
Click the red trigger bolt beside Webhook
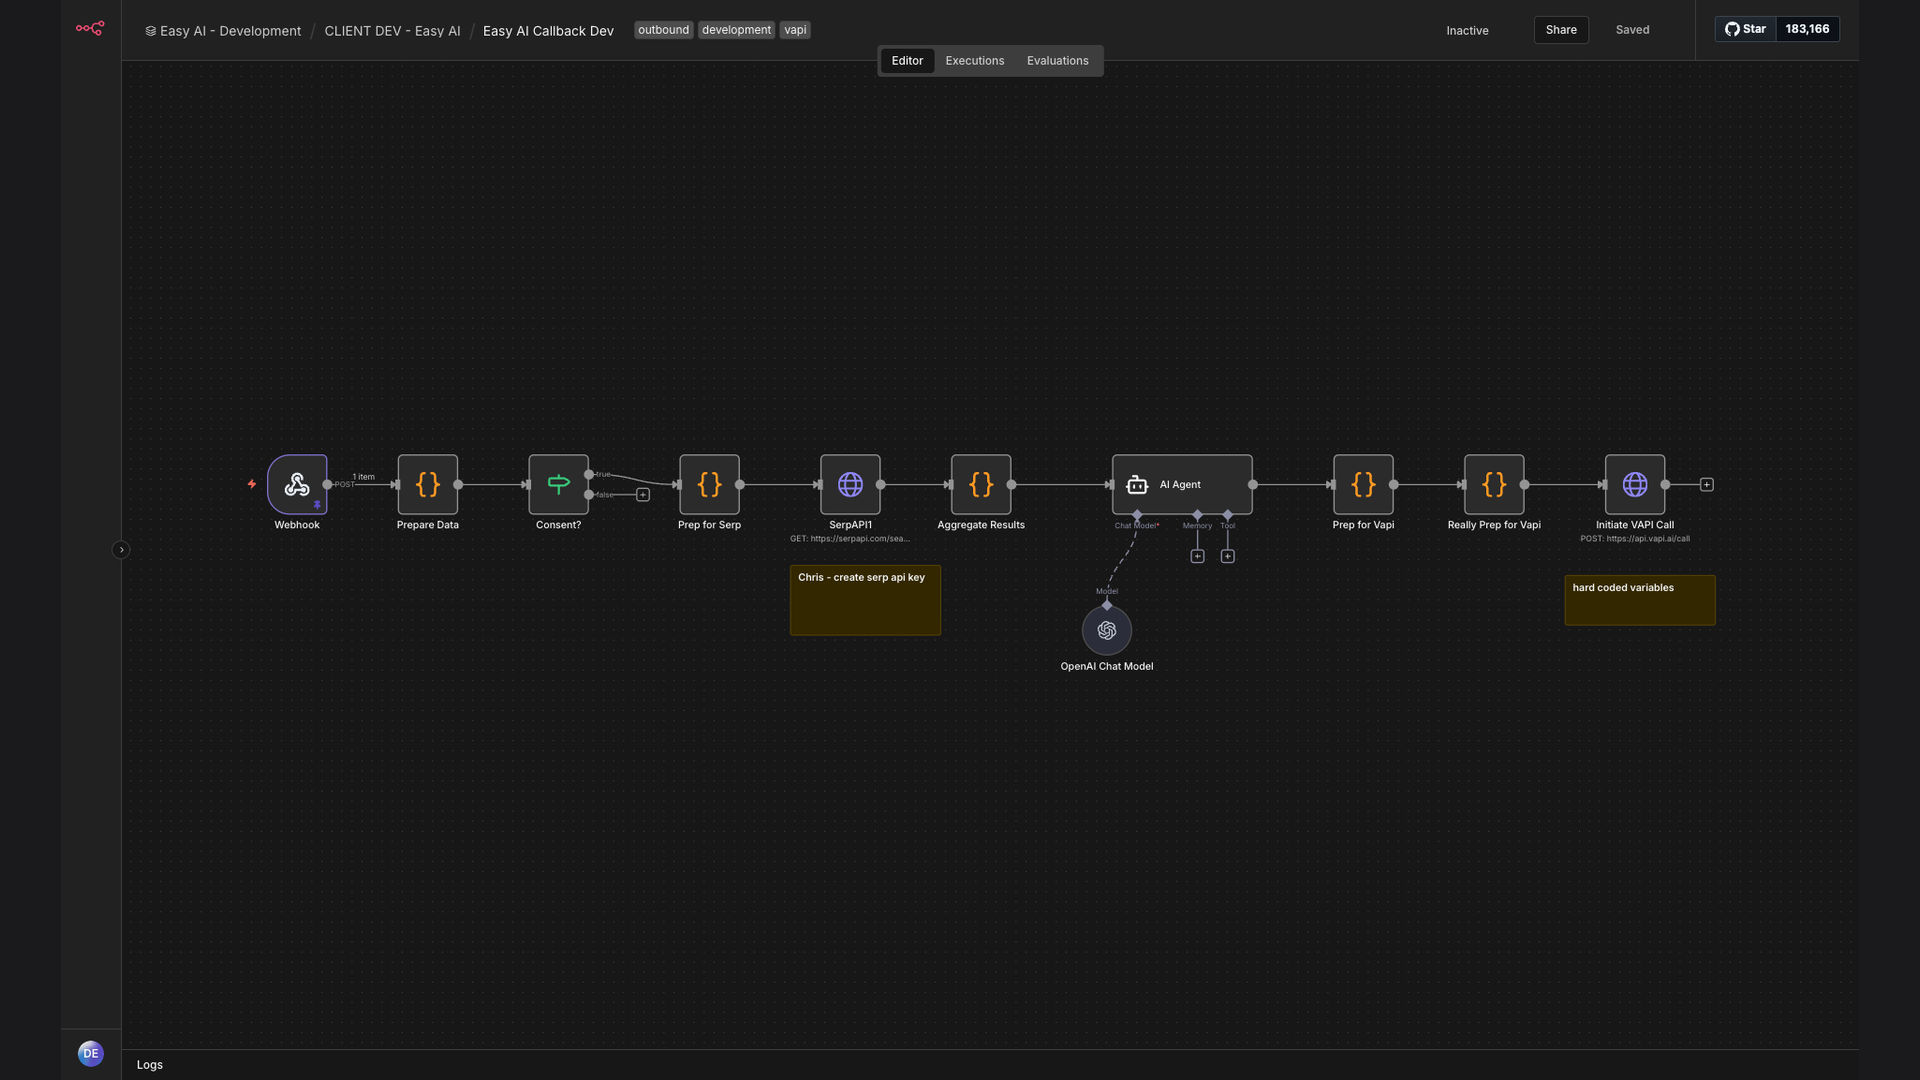tap(252, 484)
